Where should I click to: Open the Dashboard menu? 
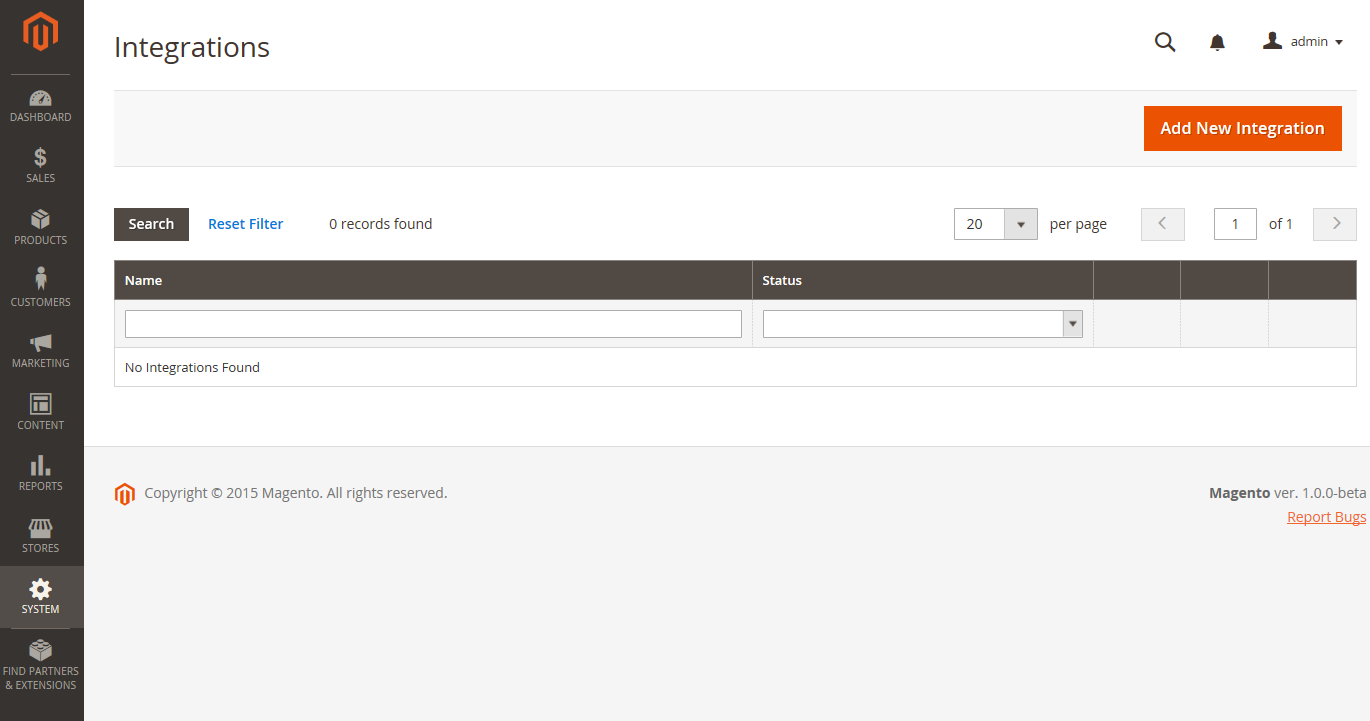[x=41, y=106]
